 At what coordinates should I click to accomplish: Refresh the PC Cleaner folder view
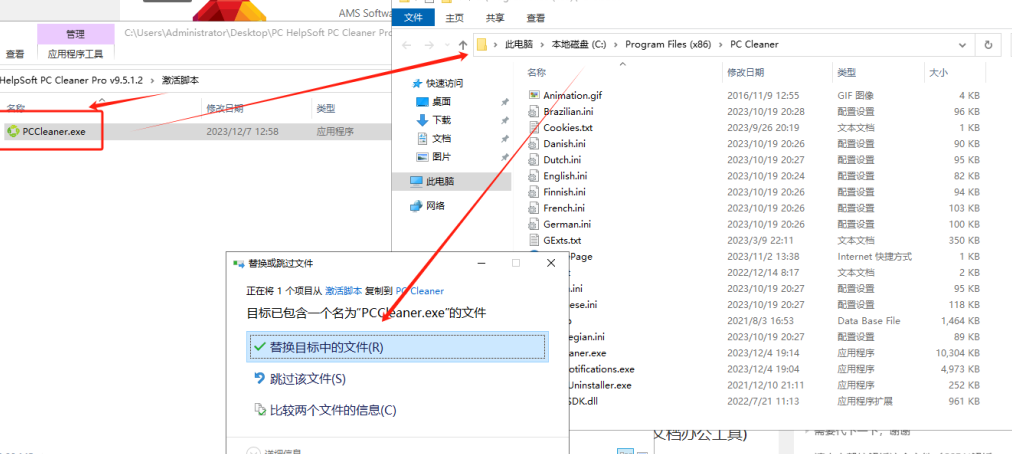click(x=987, y=45)
